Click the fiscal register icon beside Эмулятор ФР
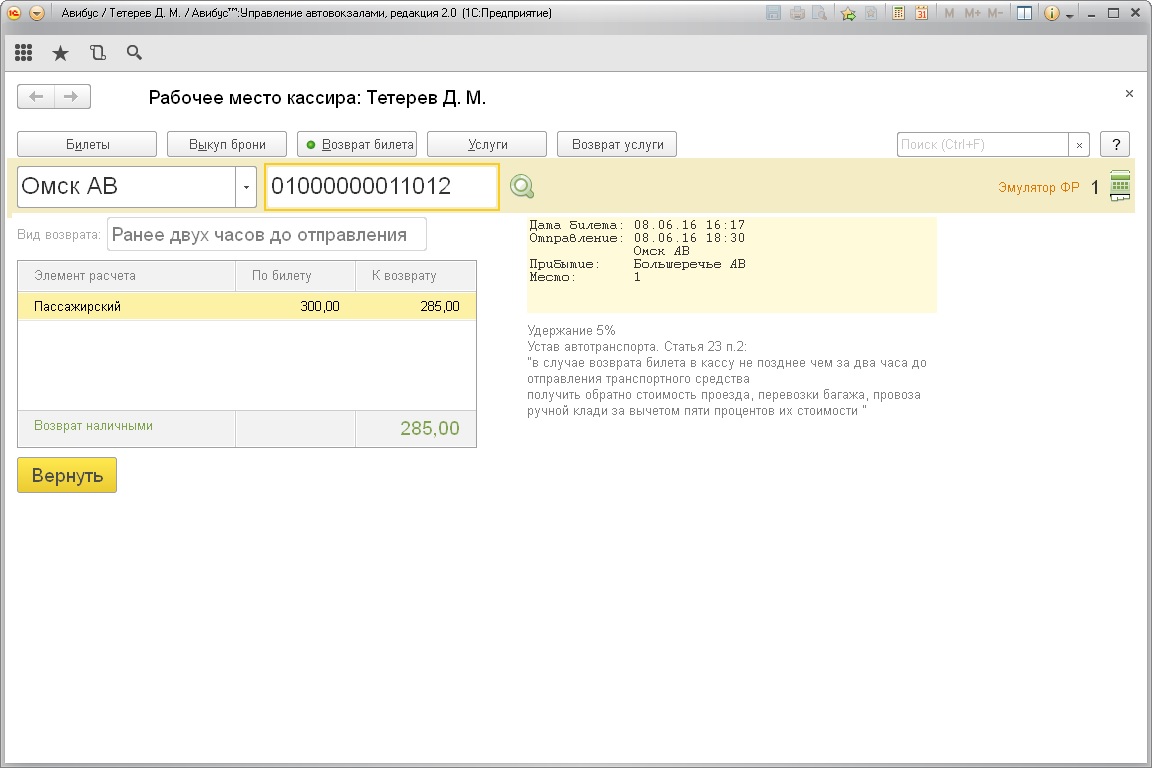This screenshot has width=1152, height=768. (1120, 186)
